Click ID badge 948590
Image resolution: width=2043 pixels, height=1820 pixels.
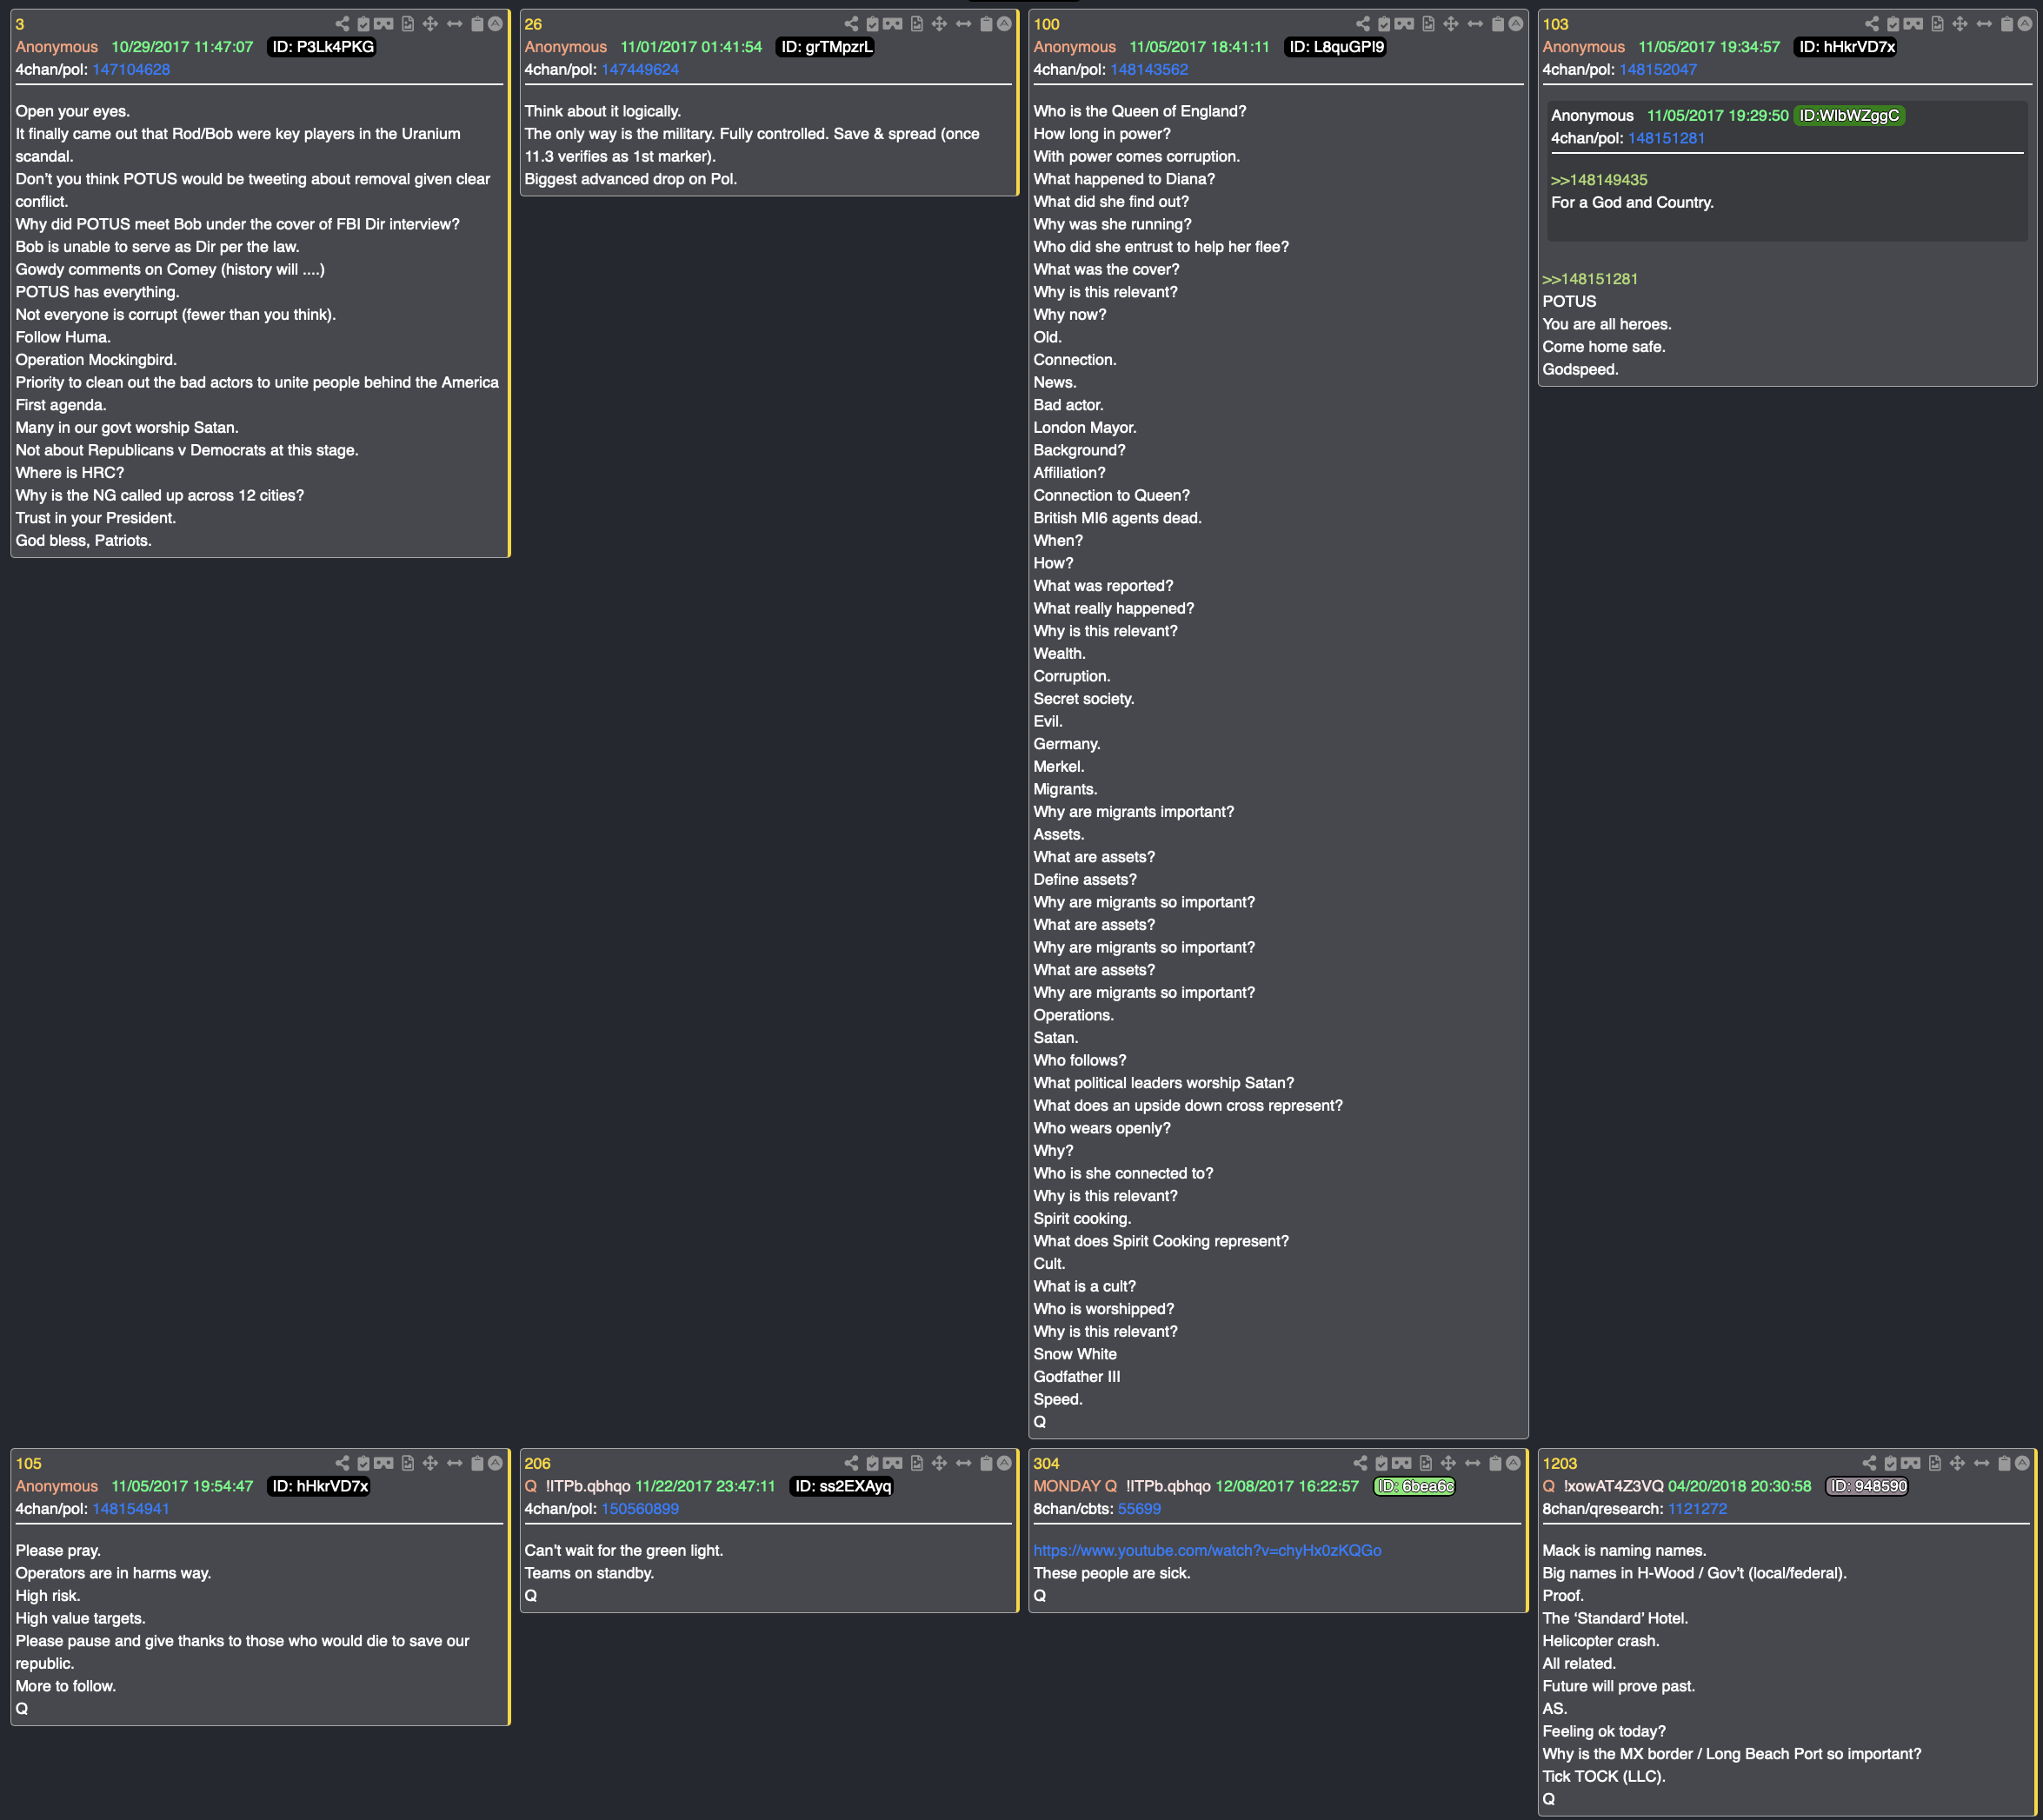[1867, 1486]
